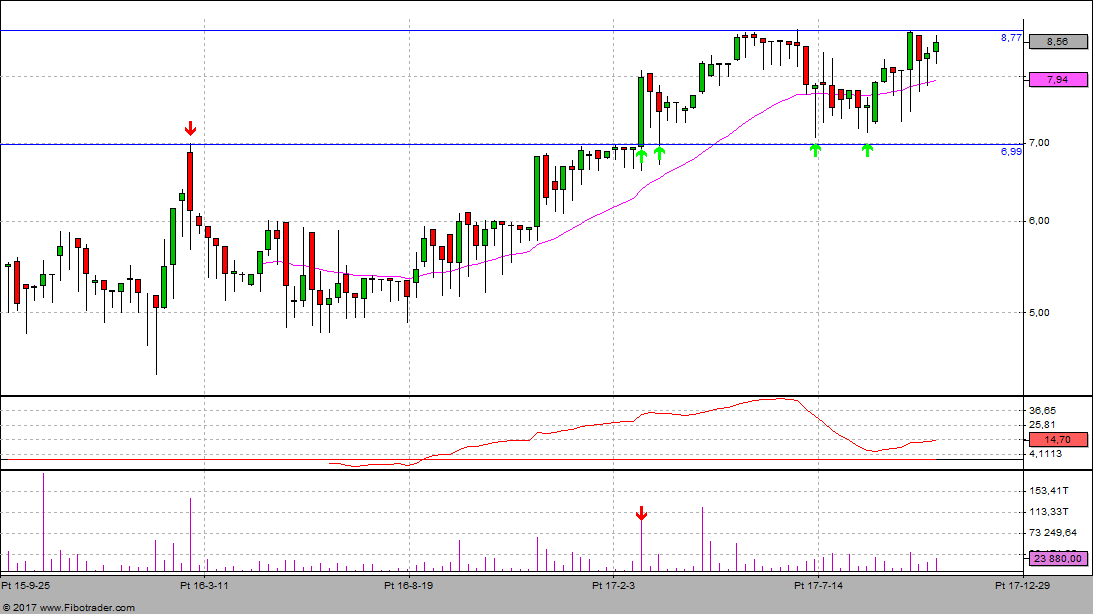Click the current volume box 23 880,00

pos(1057,558)
